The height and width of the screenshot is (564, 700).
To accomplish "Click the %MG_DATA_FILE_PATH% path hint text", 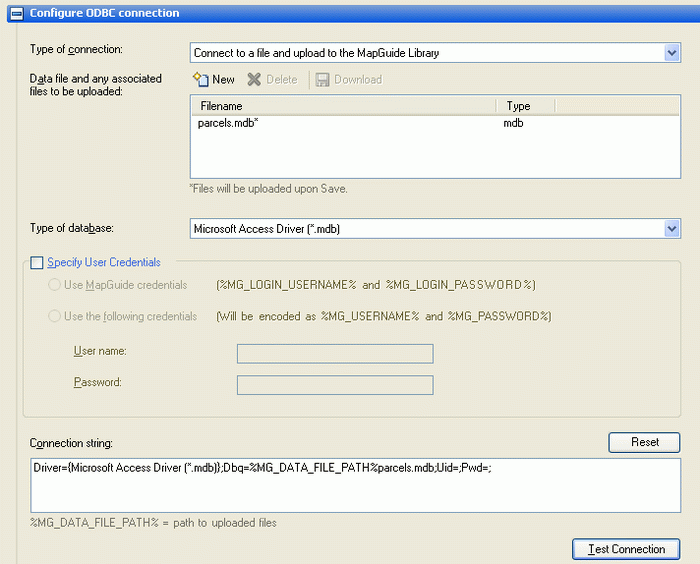I will pos(153,523).
